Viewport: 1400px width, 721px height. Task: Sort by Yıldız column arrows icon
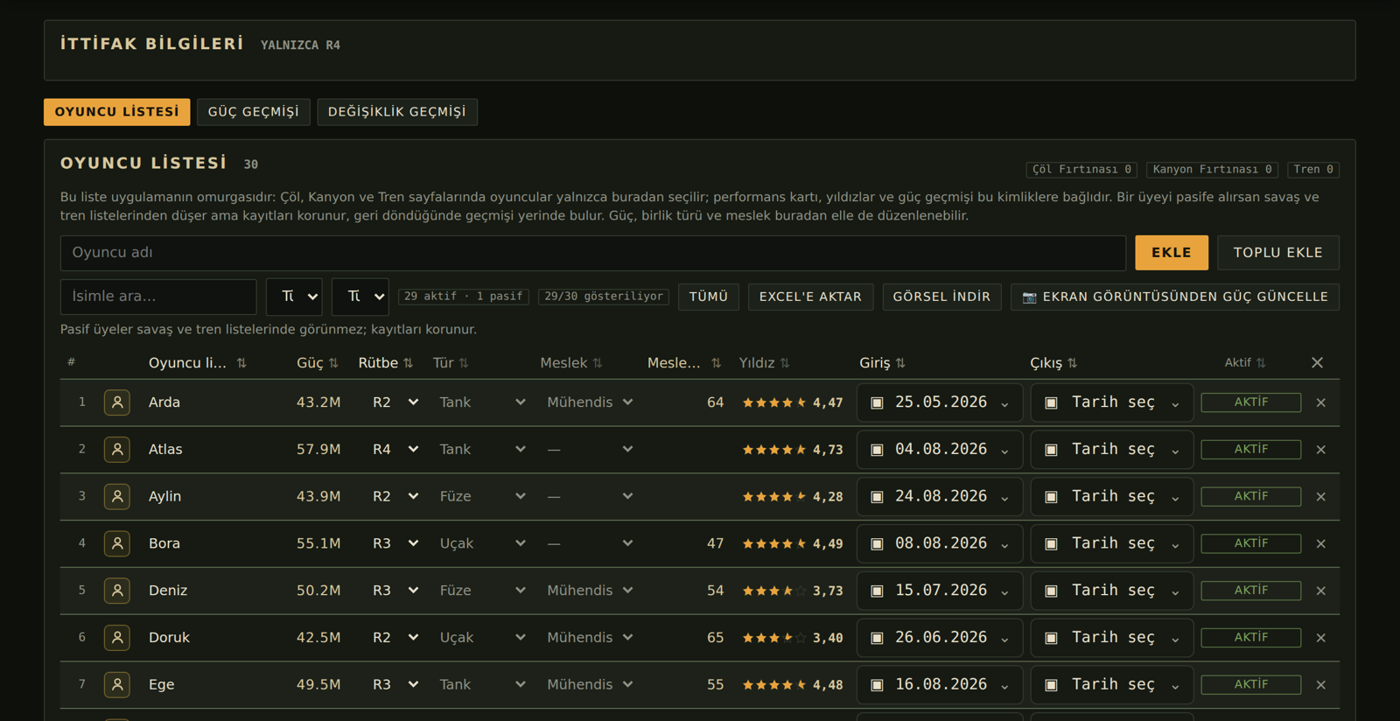tap(785, 363)
